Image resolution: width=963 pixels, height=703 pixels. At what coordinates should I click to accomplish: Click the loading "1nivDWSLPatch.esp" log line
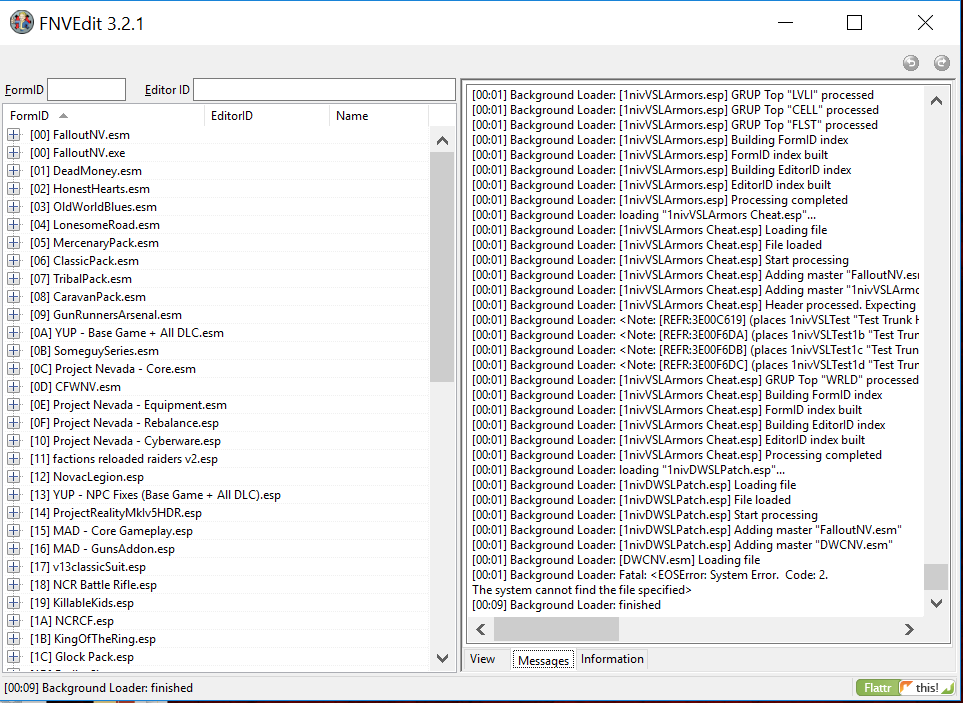coord(628,470)
